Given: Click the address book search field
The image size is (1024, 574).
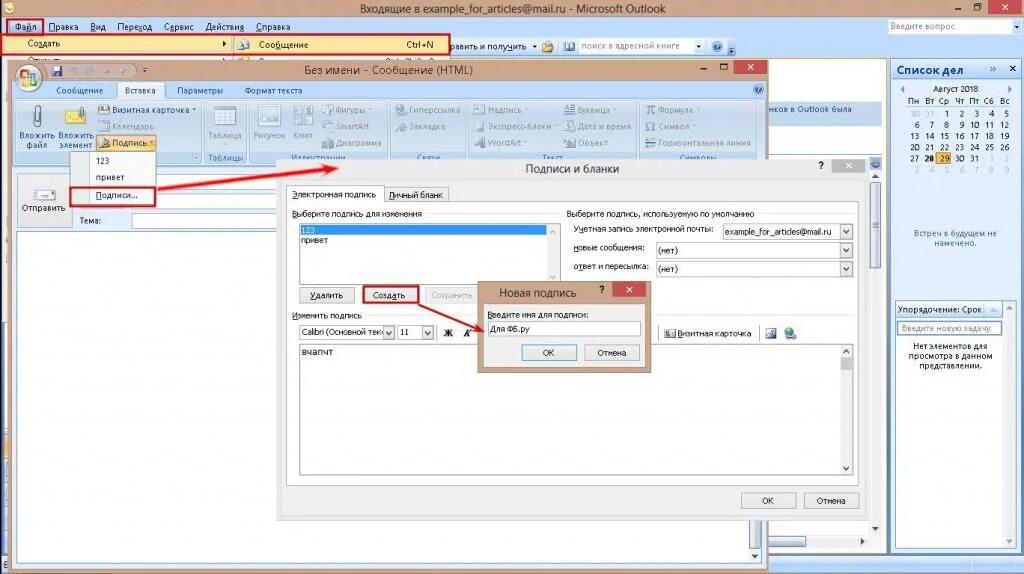Looking at the screenshot, I should click(635, 46).
